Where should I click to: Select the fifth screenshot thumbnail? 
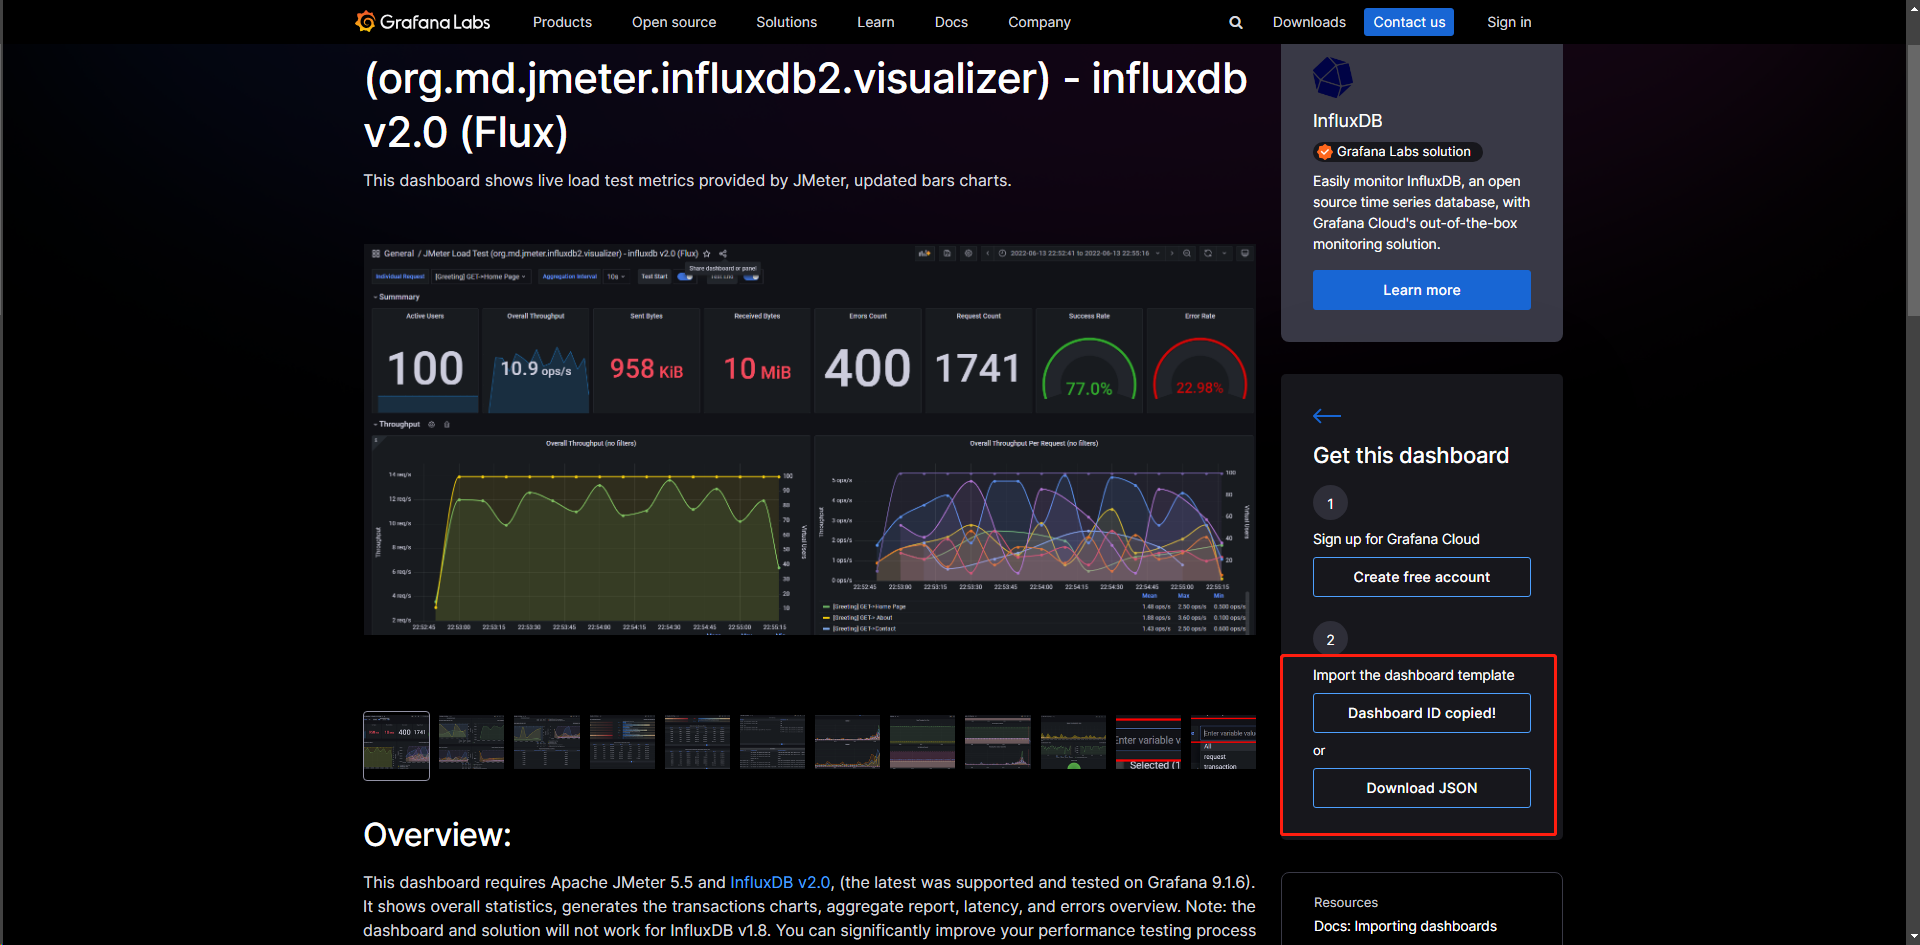coord(697,742)
